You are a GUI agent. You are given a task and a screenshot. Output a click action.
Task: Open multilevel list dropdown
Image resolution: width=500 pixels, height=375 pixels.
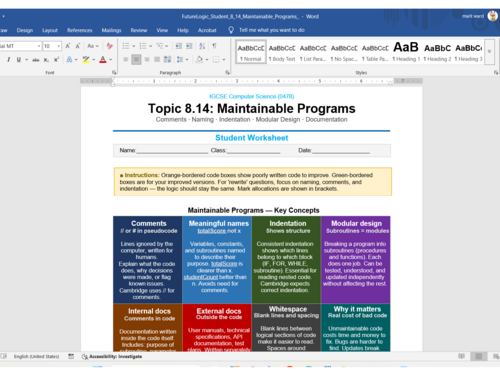pyautogui.click(x=167, y=46)
